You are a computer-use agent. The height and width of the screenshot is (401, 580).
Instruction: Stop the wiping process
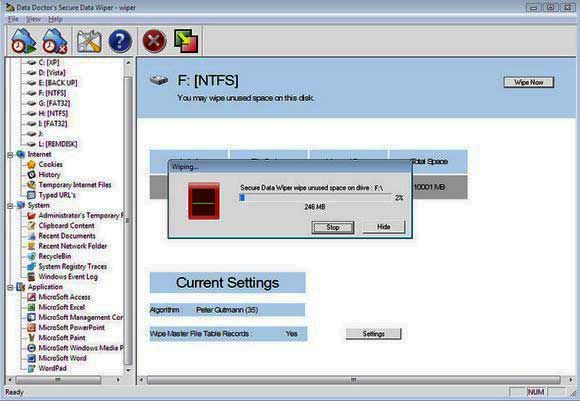point(333,227)
